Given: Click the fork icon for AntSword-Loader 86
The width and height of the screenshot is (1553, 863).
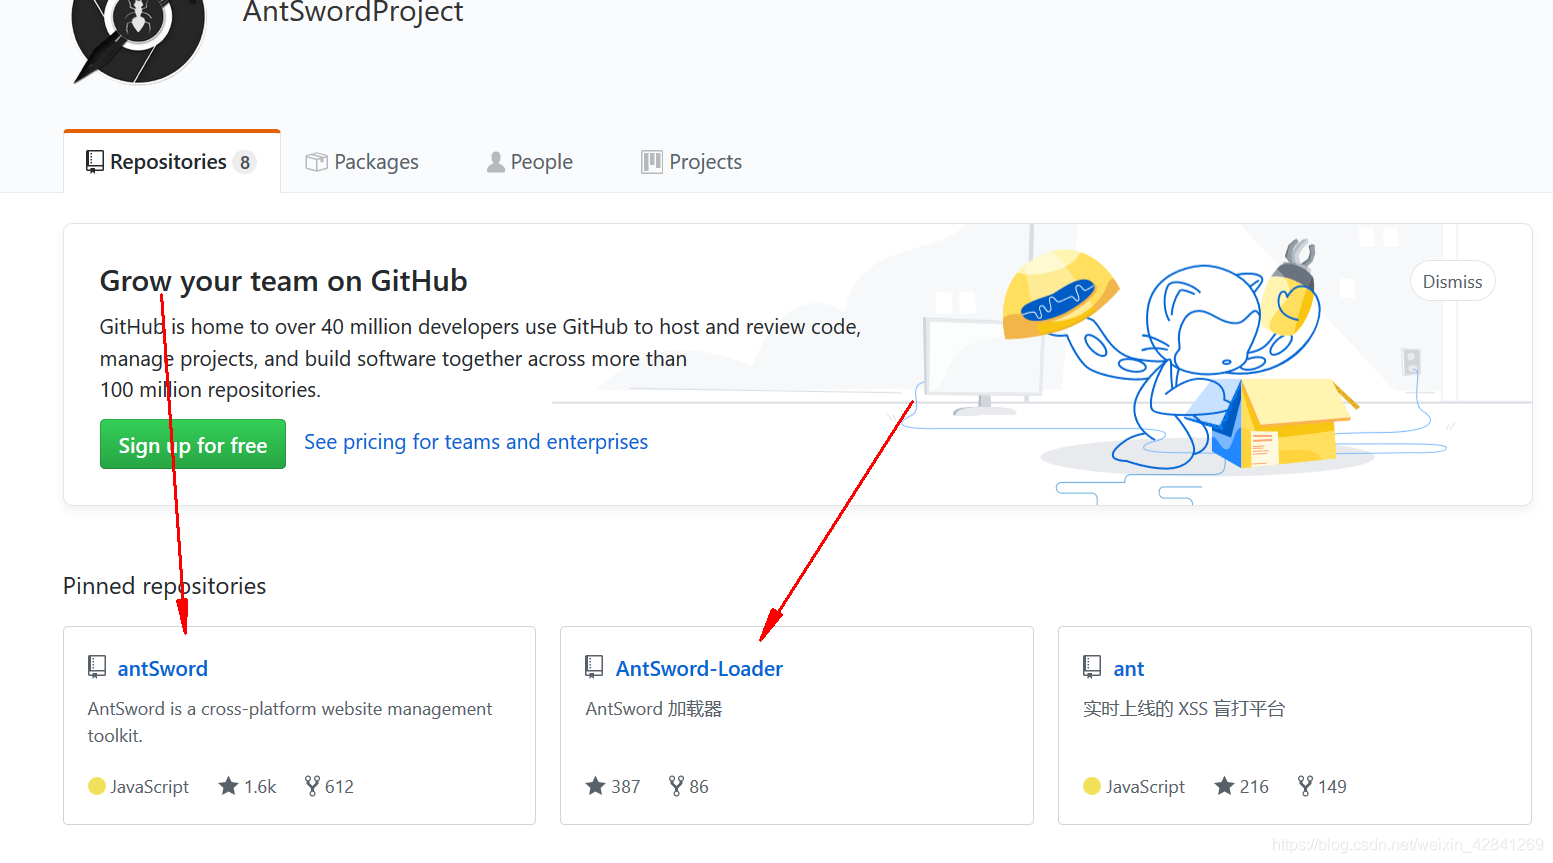Looking at the screenshot, I should point(676,786).
